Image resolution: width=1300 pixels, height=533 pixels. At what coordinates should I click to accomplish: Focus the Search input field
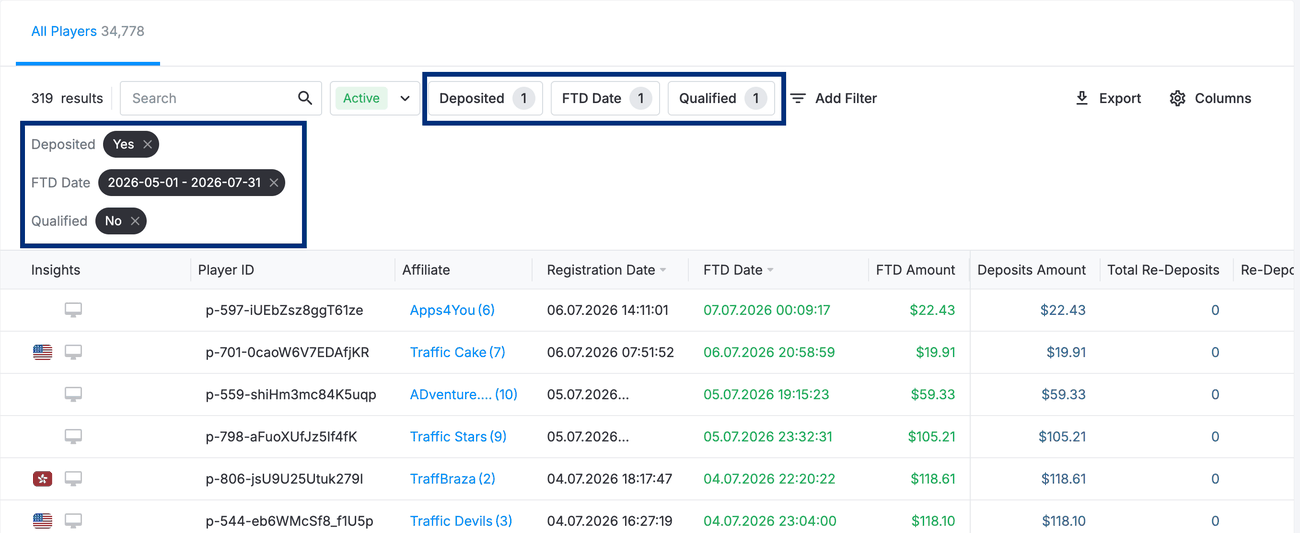(x=221, y=98)
